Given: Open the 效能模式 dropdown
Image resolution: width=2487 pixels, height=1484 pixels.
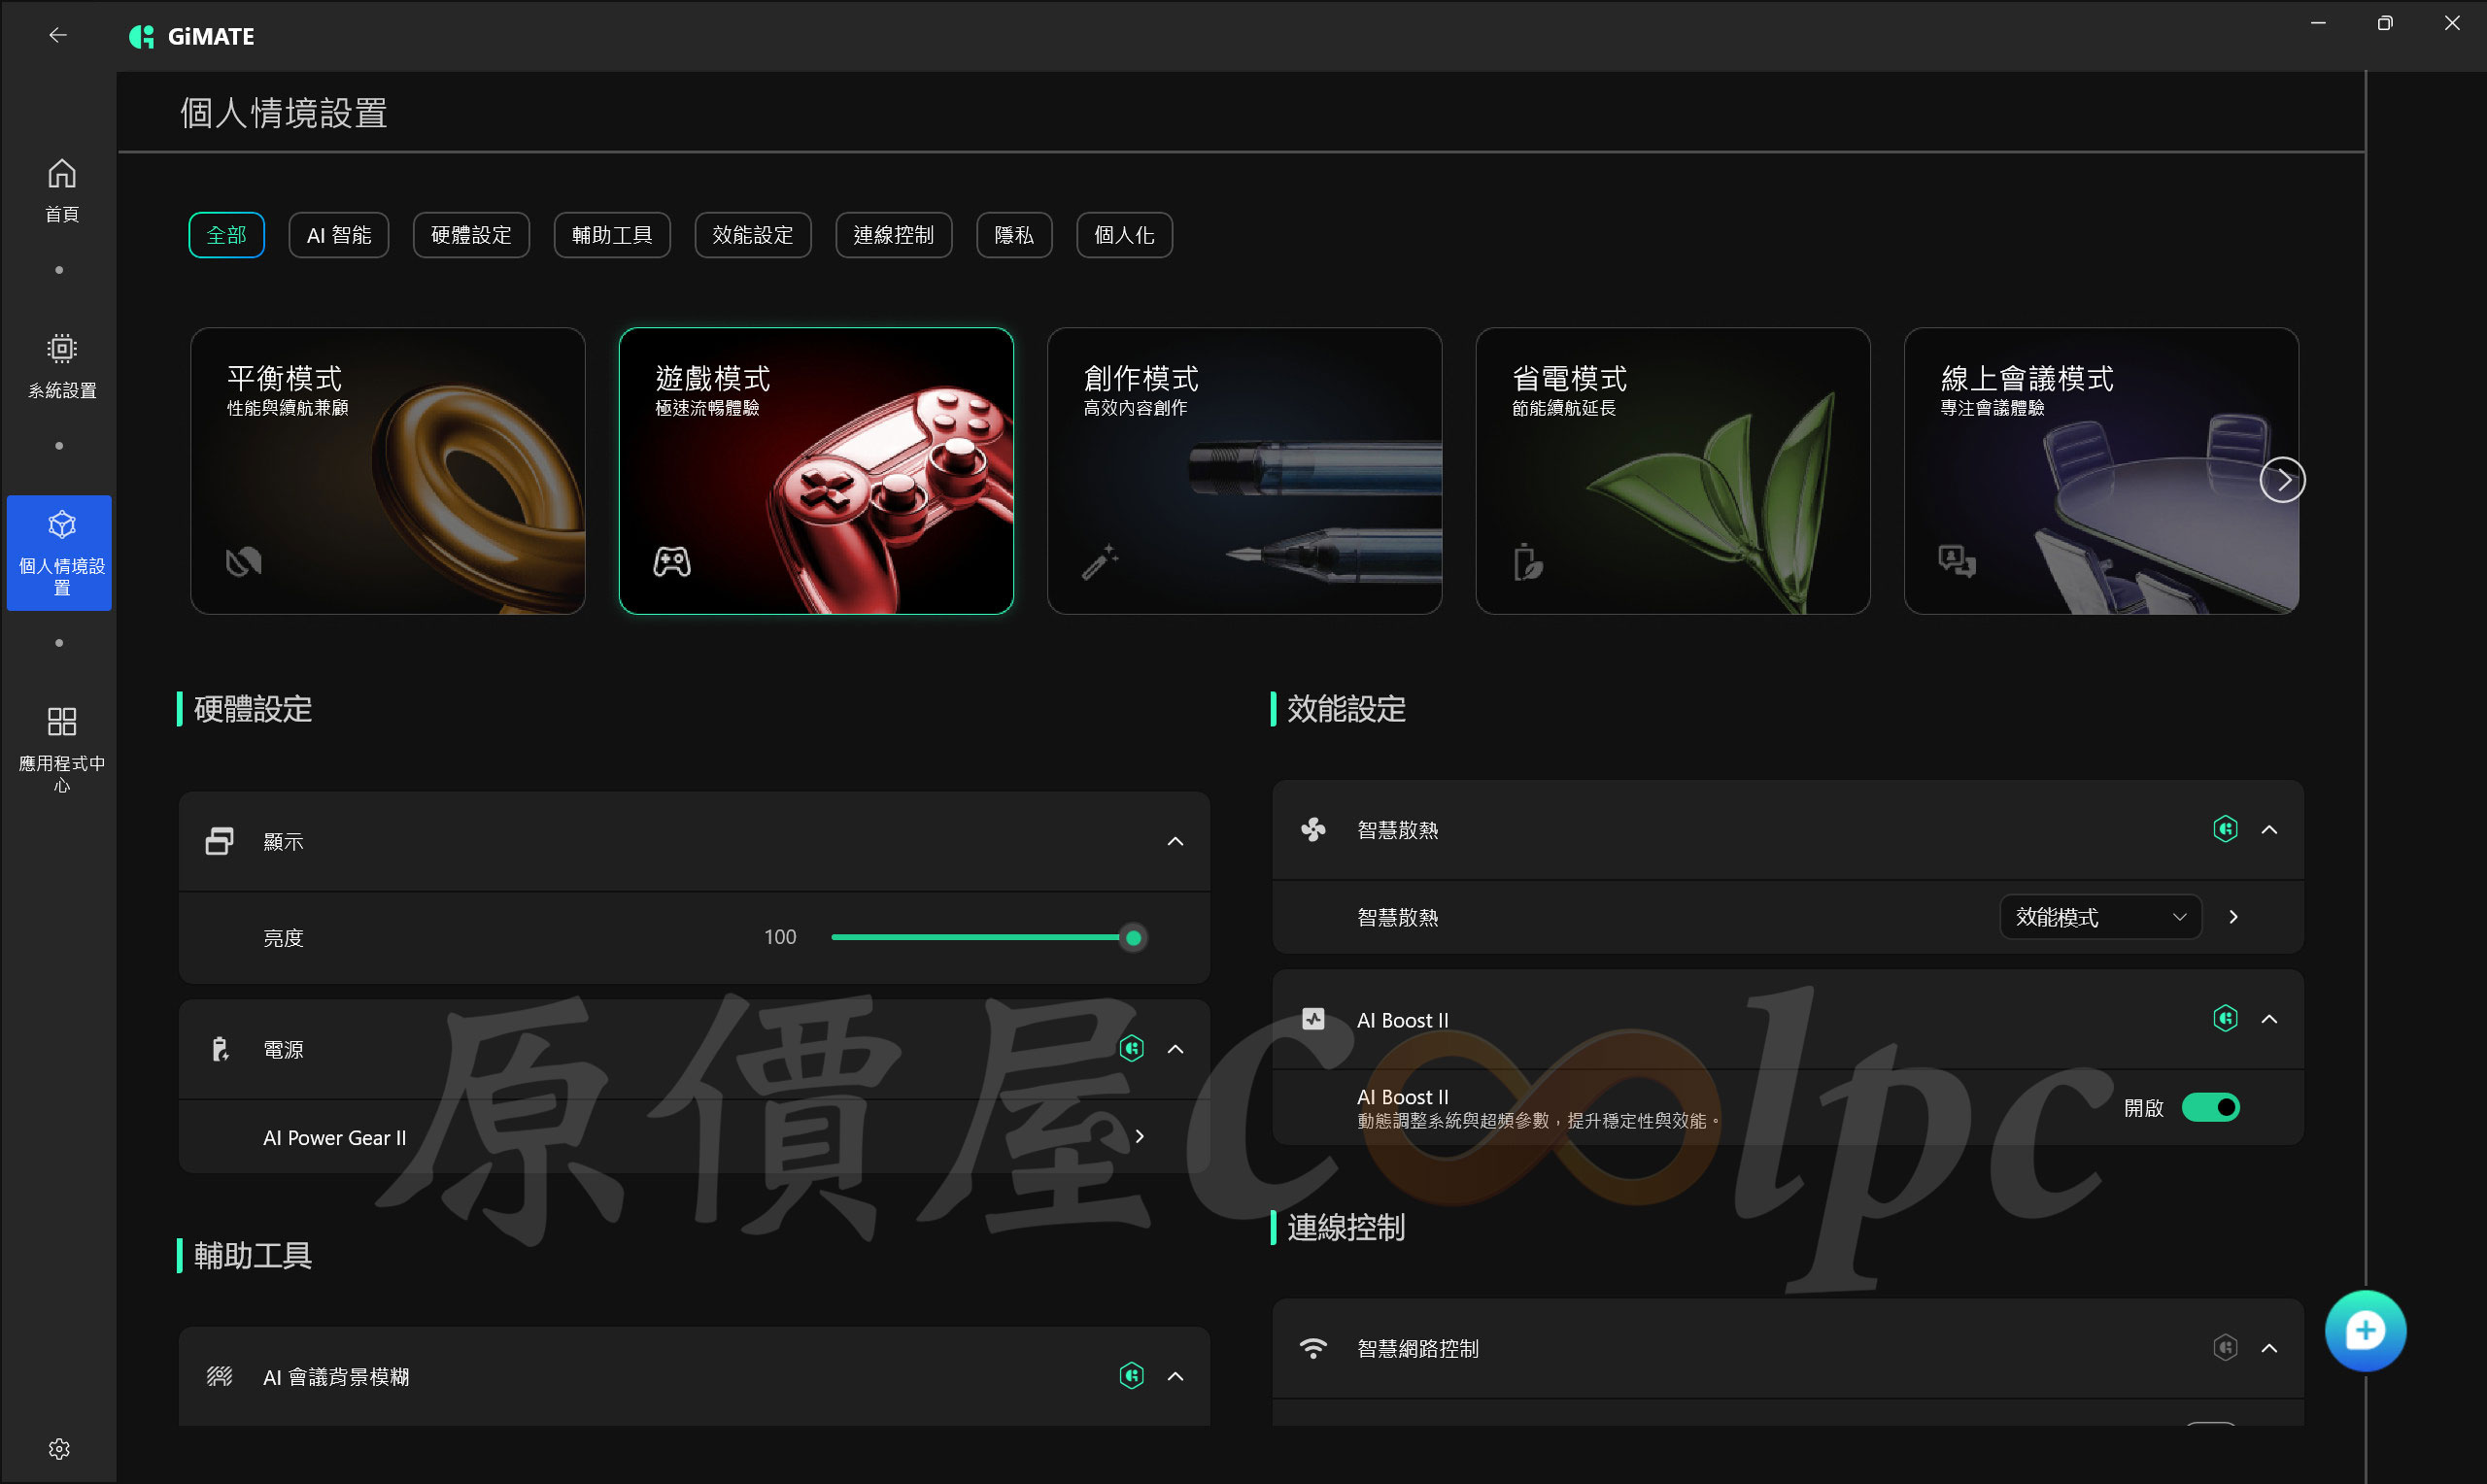Looking at the screenshot, I should (2100, 917).
